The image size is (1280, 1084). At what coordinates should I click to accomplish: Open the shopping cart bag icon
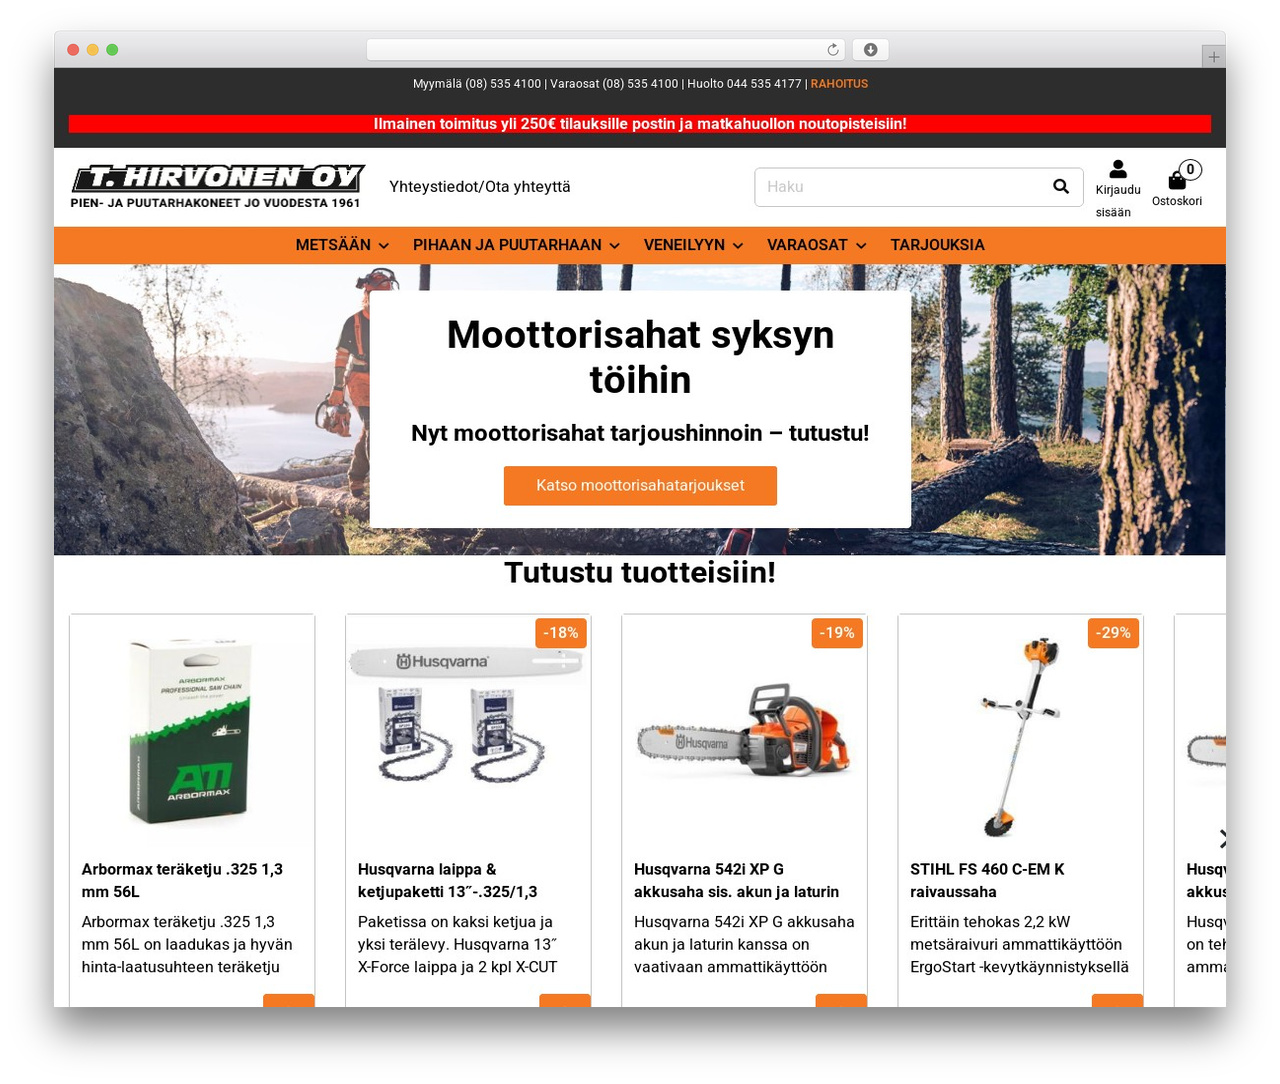point(1177,180)
